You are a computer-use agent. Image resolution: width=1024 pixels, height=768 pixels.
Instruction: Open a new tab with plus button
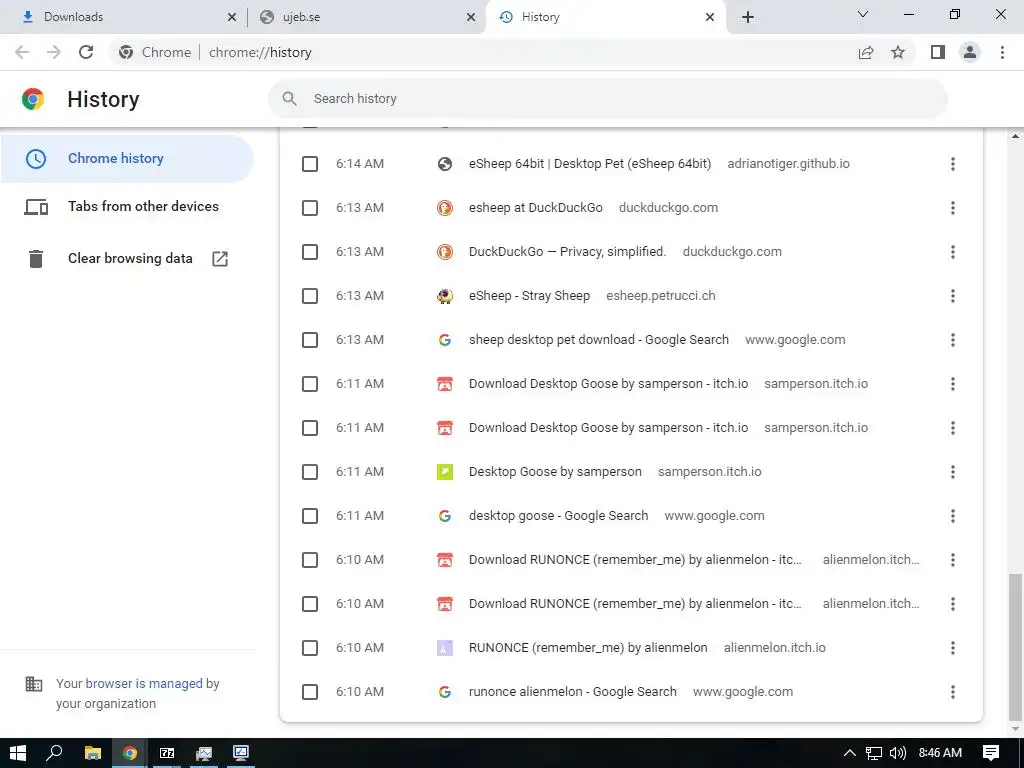tap(748, 17)
